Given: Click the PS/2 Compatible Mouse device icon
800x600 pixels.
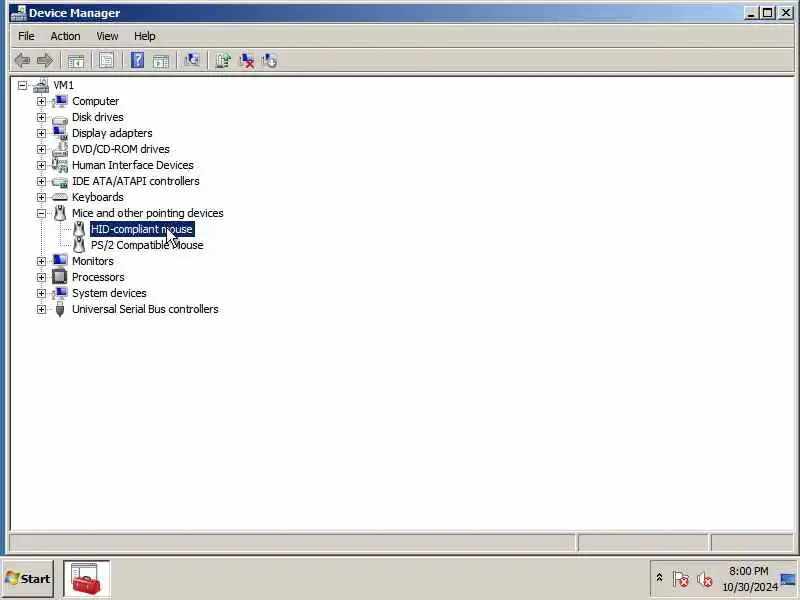Looking at the screenshot, I should [x=79, y=245].
